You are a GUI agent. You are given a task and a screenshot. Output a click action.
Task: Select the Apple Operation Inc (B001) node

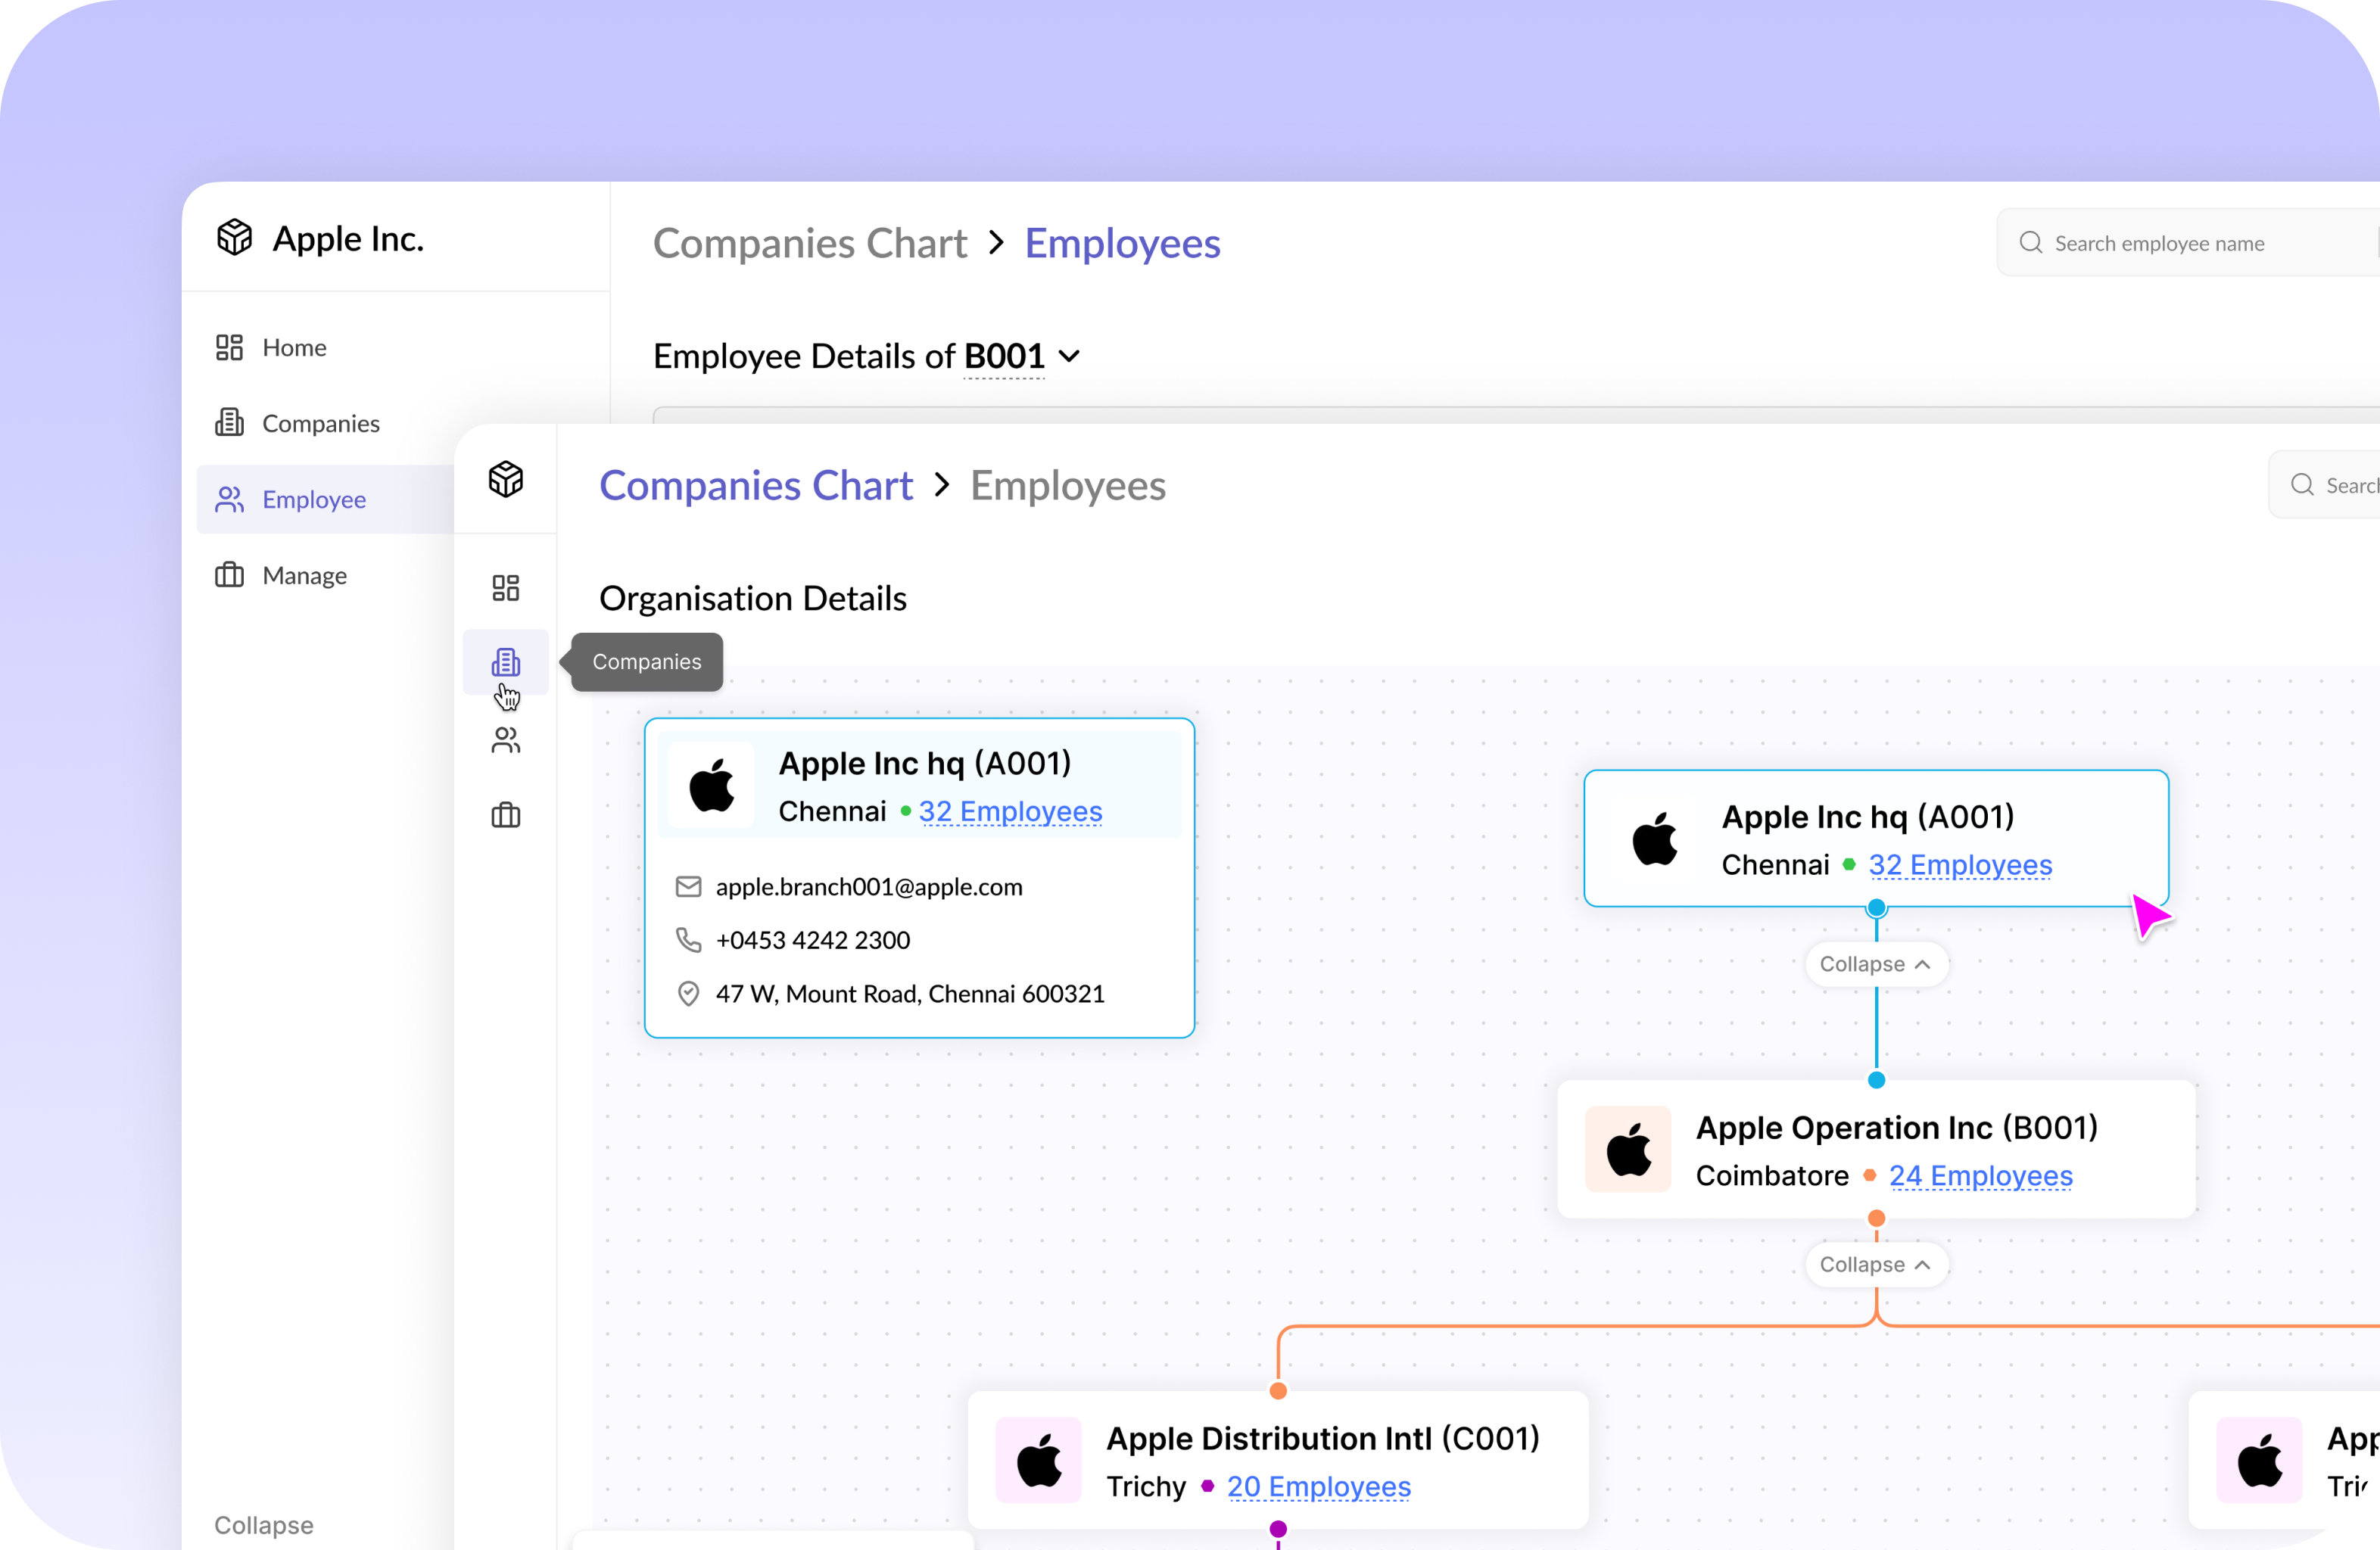(x=1876, y=1149)
